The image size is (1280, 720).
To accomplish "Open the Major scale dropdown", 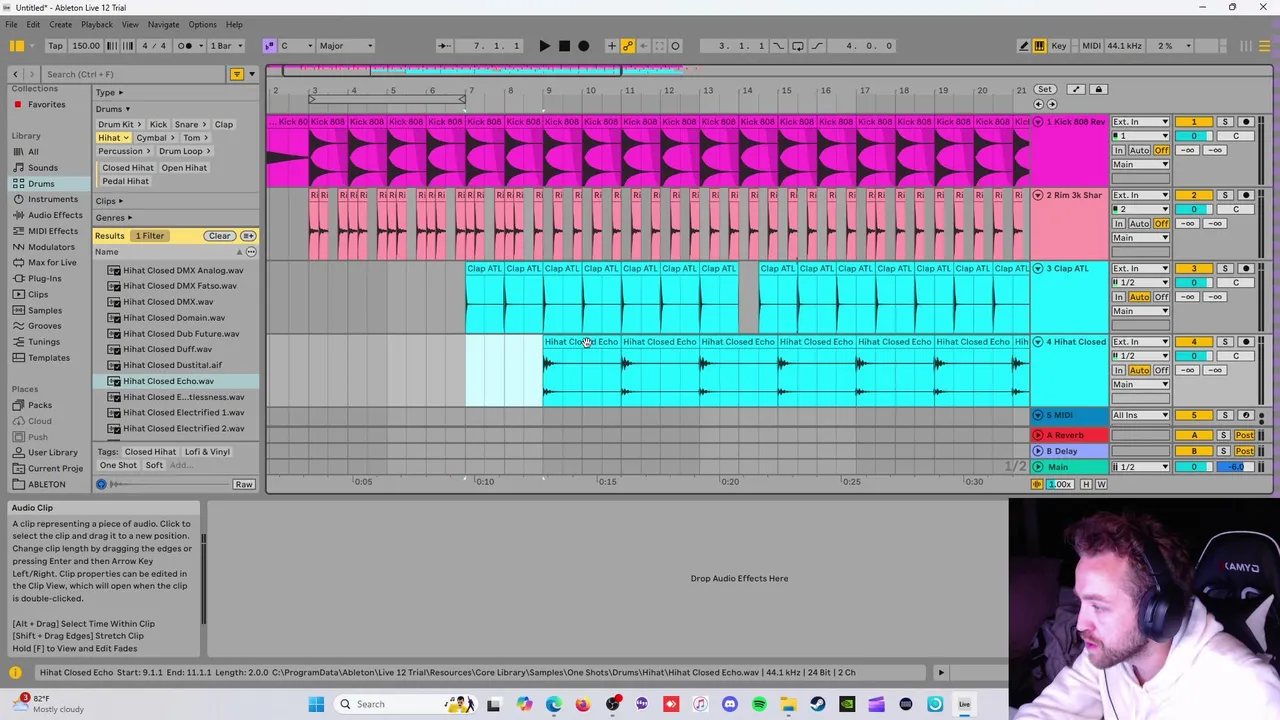I will (x=345, y=46).
